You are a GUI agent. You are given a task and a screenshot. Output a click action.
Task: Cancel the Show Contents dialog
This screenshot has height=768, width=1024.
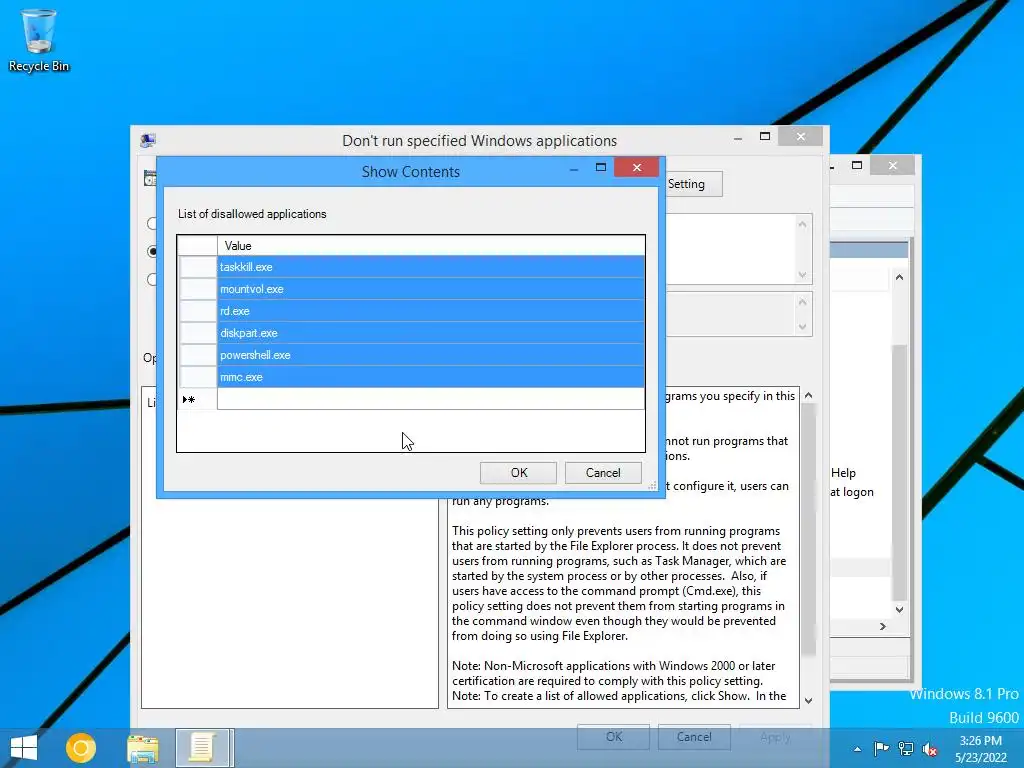[603, 473]
